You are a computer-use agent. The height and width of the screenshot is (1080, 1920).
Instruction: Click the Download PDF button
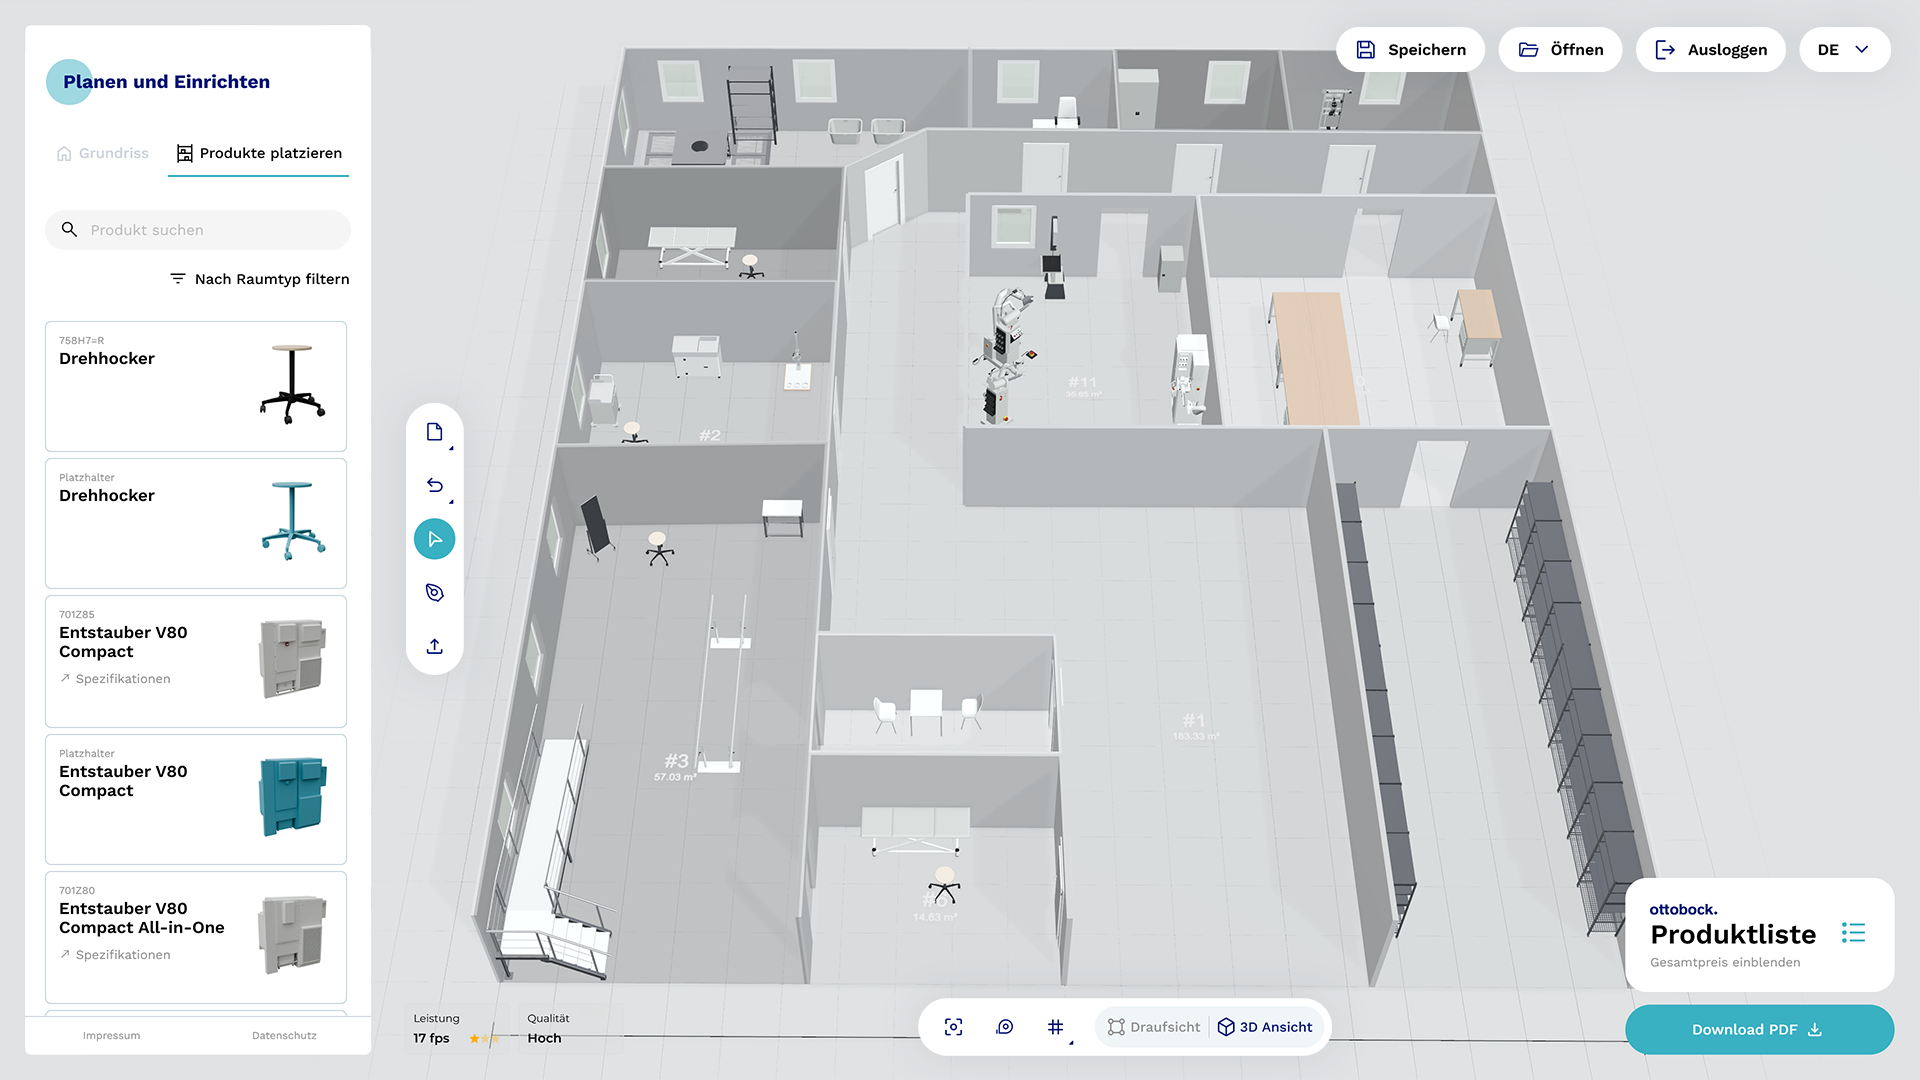(1758, 1029)
